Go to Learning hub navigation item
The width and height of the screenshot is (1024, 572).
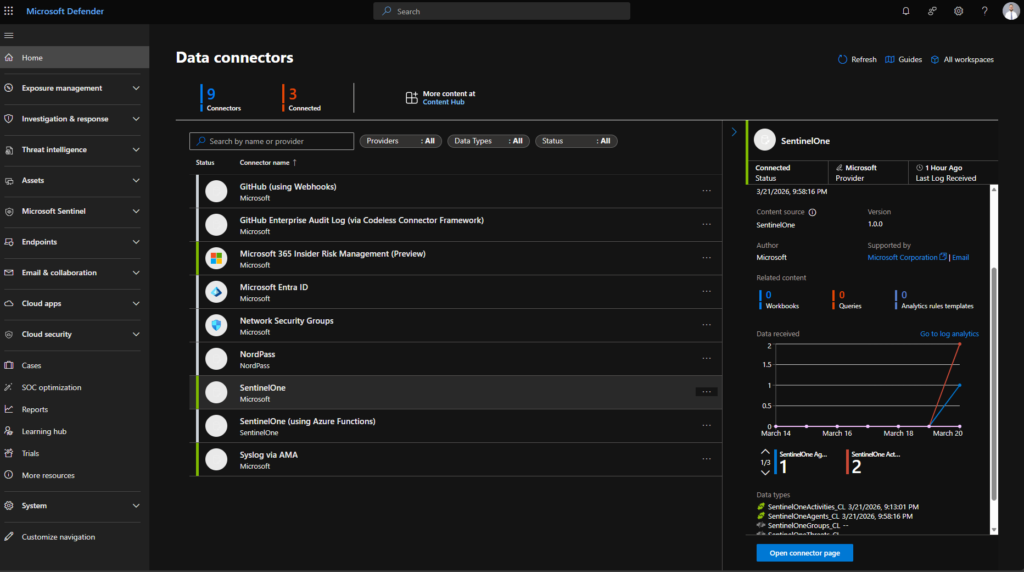click(44, 431)
